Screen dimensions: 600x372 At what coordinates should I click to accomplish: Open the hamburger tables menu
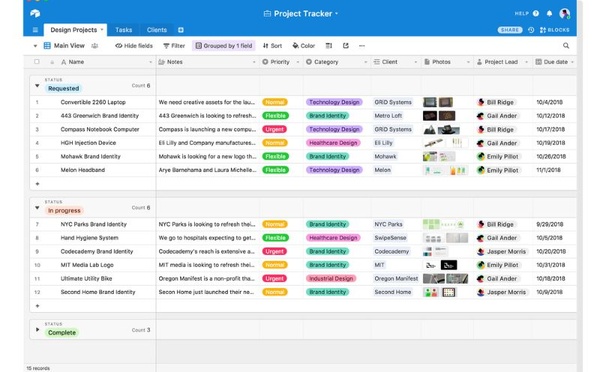pyautogui.click(x=35, y=30)
